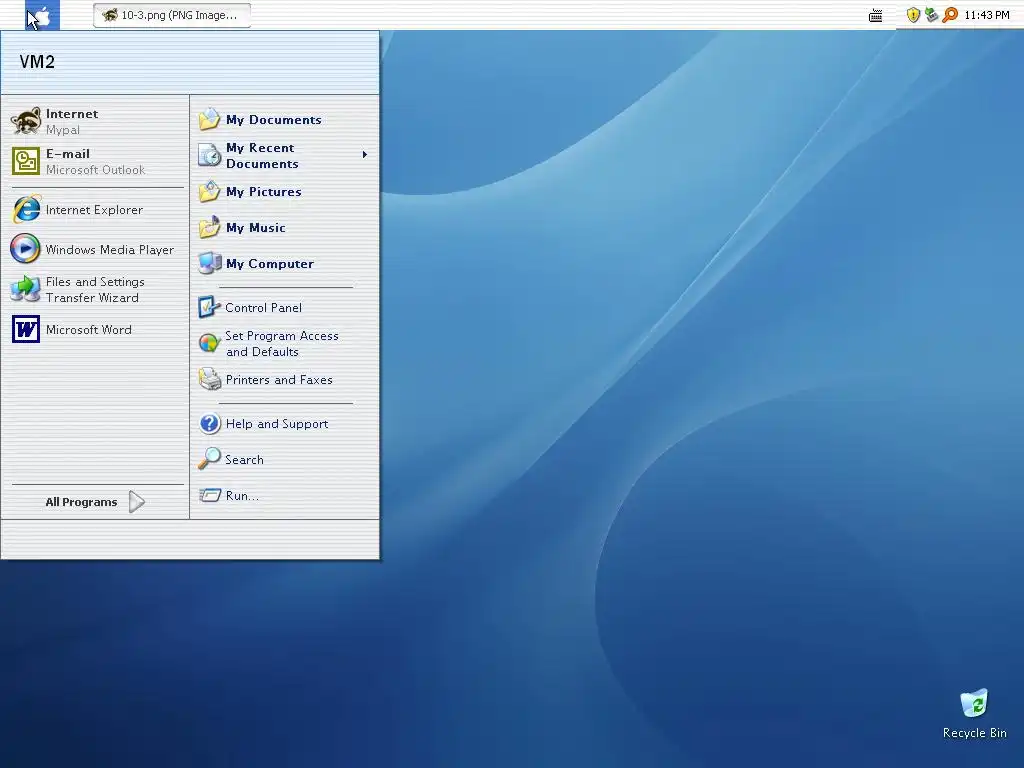The height and width of the screenshot is (768, 1024).
Task: Open My Computer monitor icon
Action: coord(210,263)
